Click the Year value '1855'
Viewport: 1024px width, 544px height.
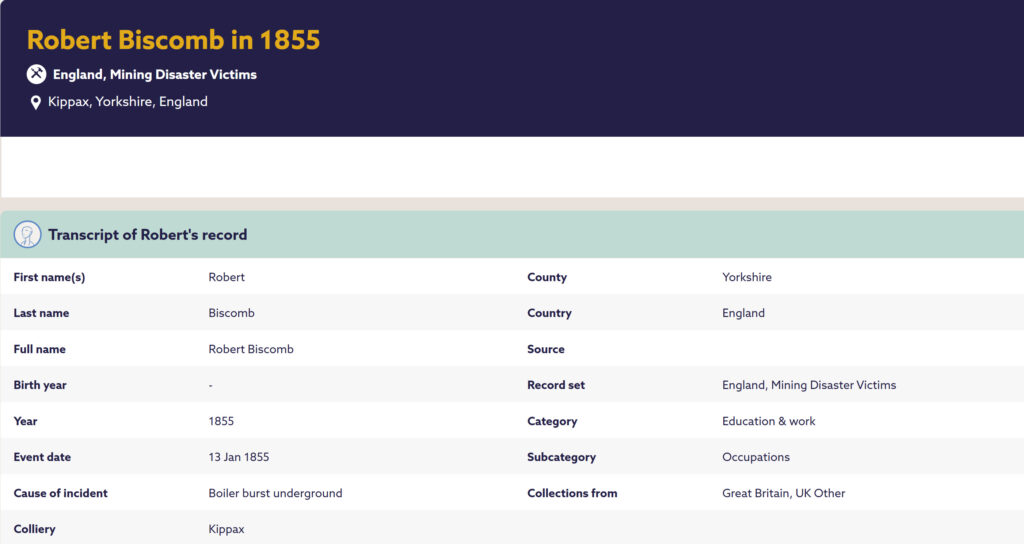pyautogui.click(x=221, y=421)
